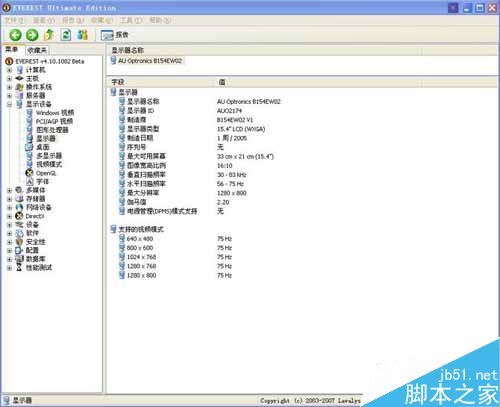Click the 设备 devices tree icon
Viewport: 500px width, 407px height.
click(x=20, y=225)
